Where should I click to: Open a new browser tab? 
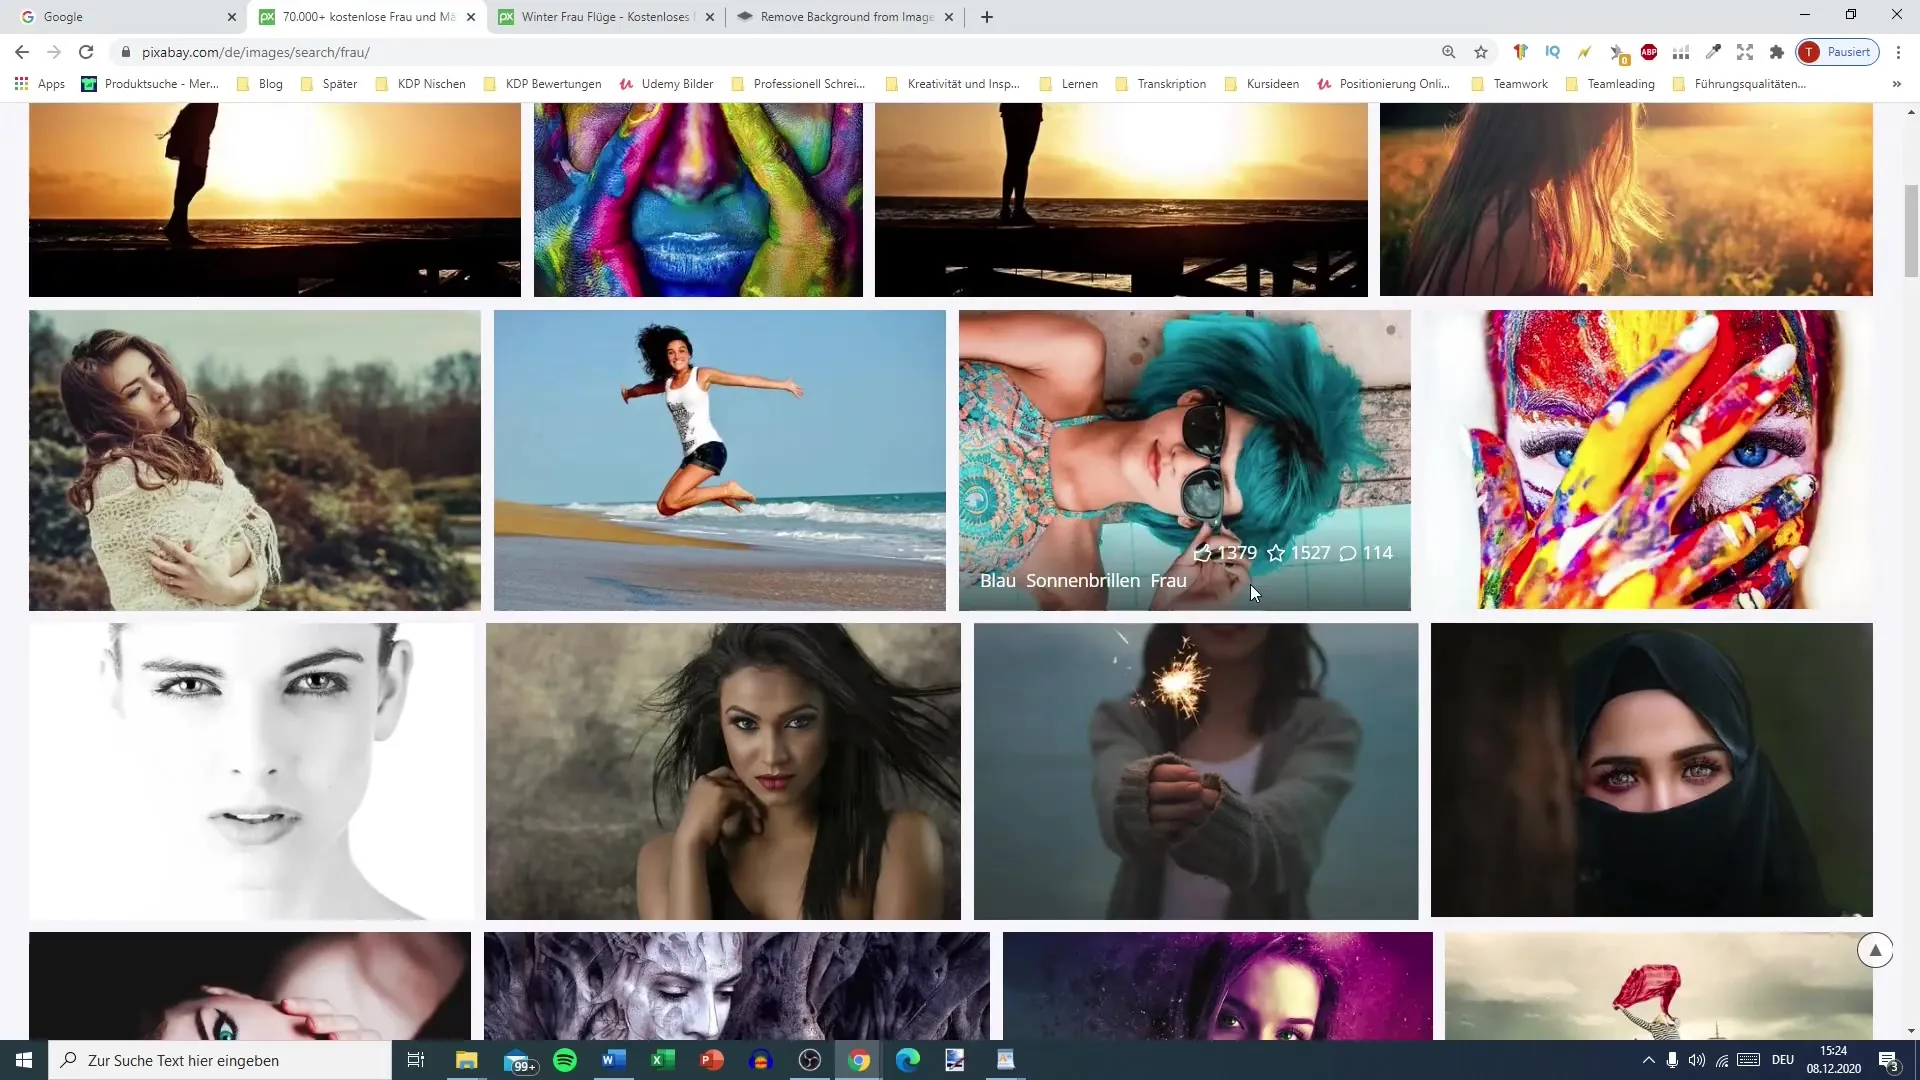987,17
